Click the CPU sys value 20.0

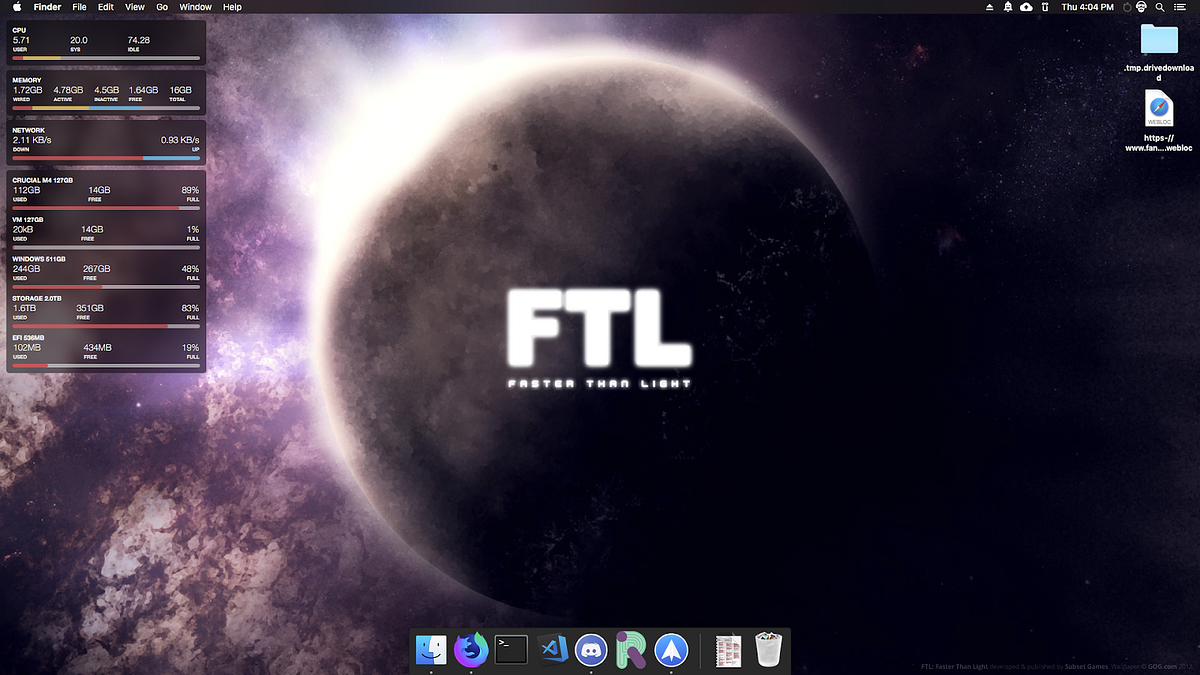coord(79,40)
